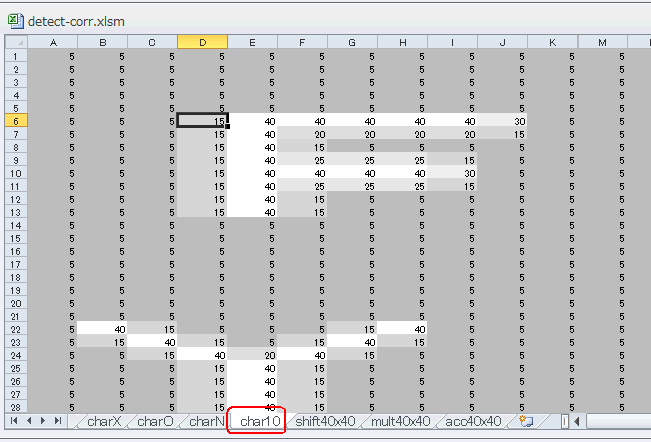
Task: Click cell G23 containing 40
Action: 352,342
